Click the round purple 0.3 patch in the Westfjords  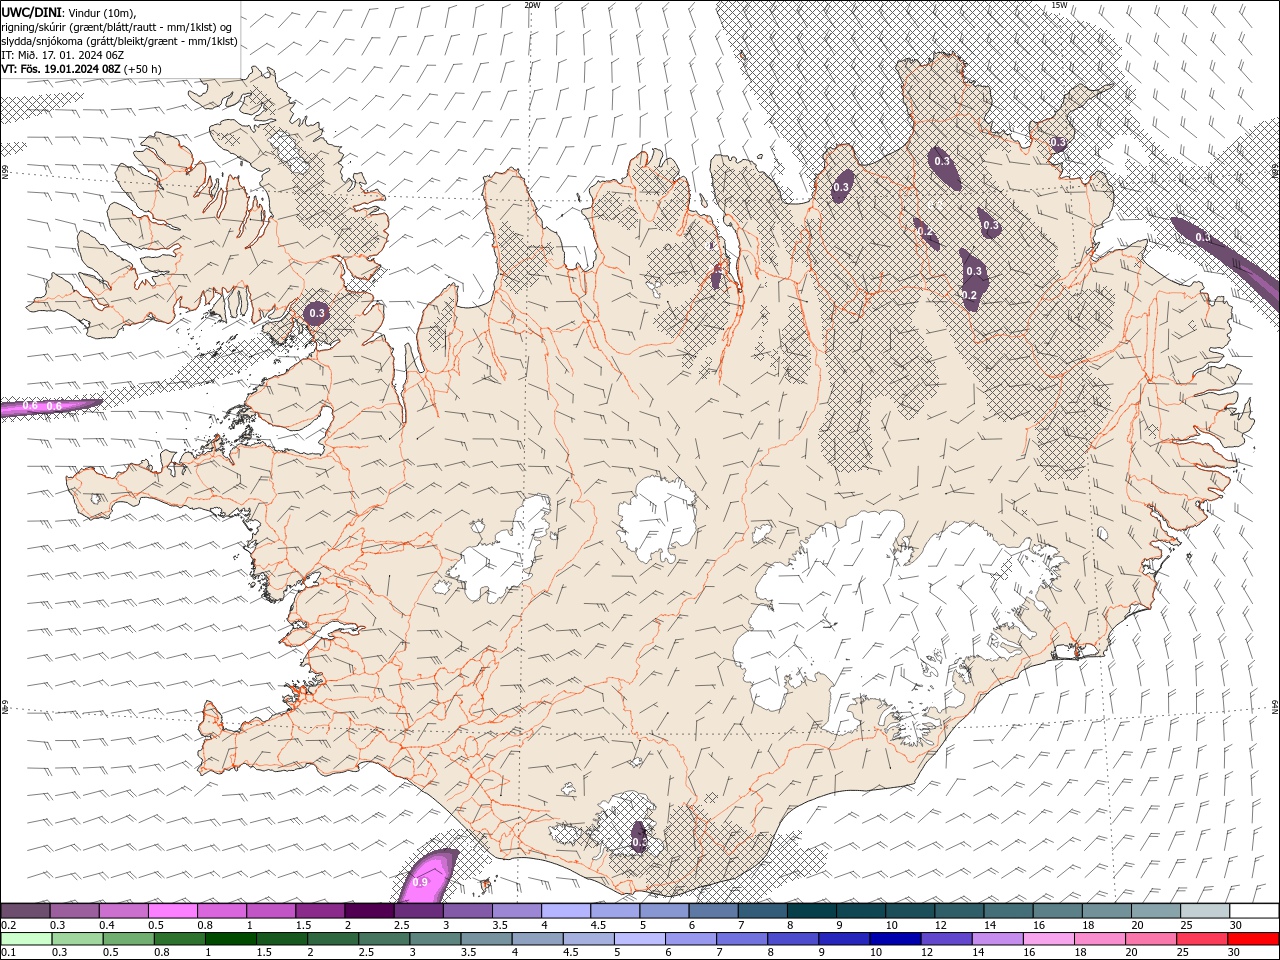point(317,313)
